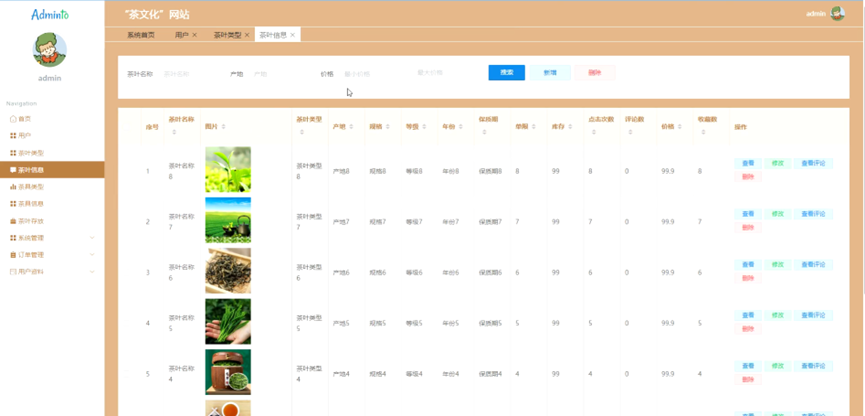
Task: Click 查看评论 for the 茶叶名称7 row
Action: pyautogui.click(x=813, y=214)
